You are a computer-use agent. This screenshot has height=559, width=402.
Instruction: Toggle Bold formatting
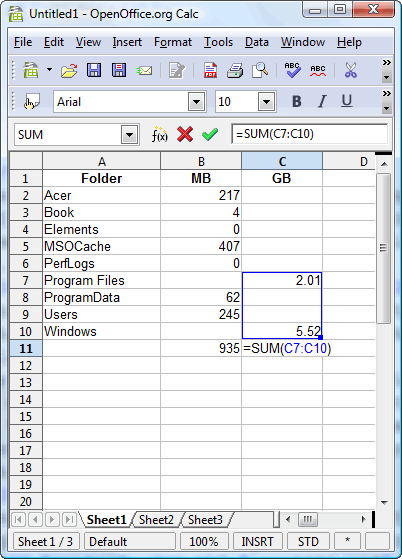click(297, 102)
